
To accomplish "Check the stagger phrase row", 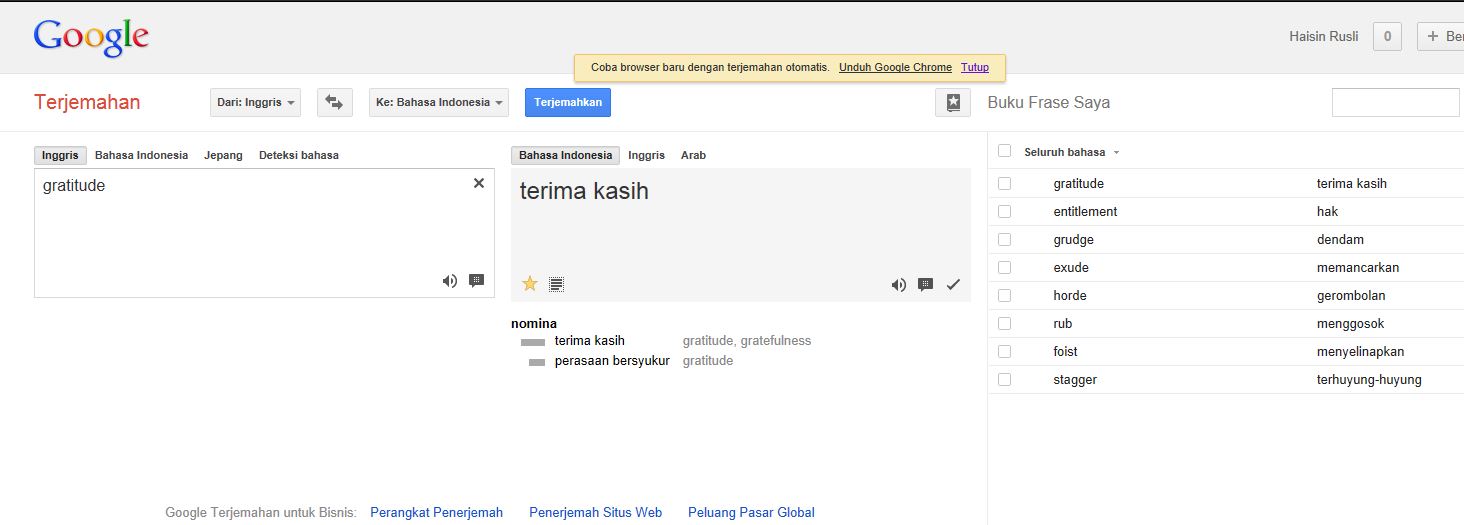I will 1004,379.
